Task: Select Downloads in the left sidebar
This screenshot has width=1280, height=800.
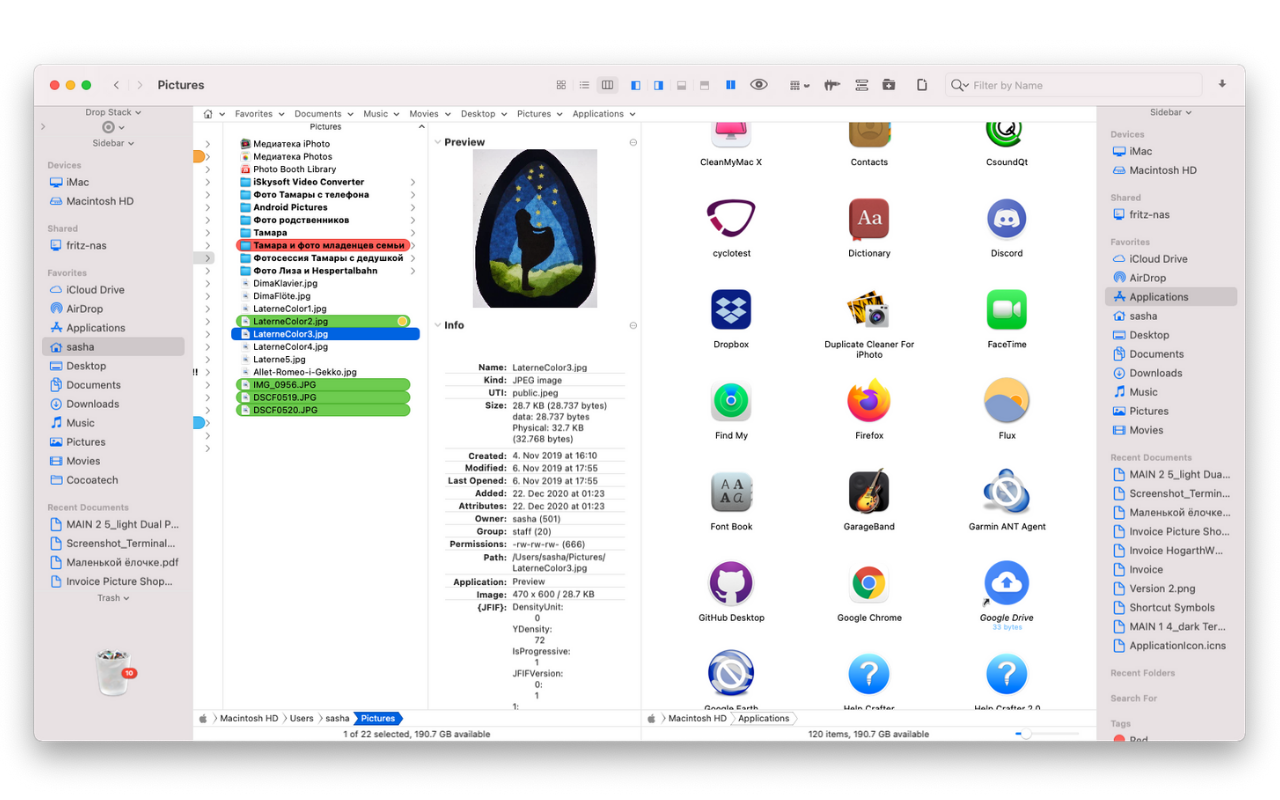Action: [92, 404]
